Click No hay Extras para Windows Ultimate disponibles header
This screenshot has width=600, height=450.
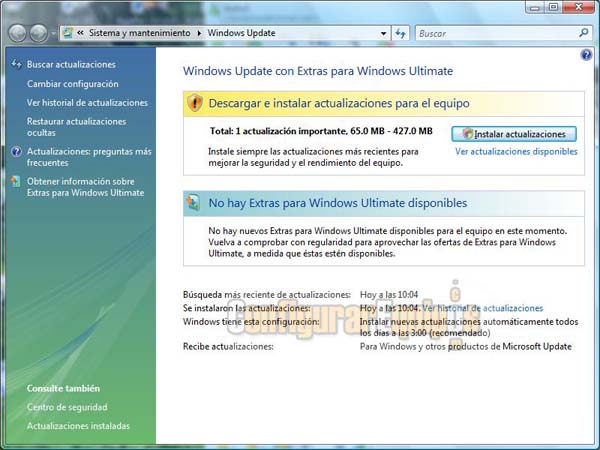[x=384, y=203]
